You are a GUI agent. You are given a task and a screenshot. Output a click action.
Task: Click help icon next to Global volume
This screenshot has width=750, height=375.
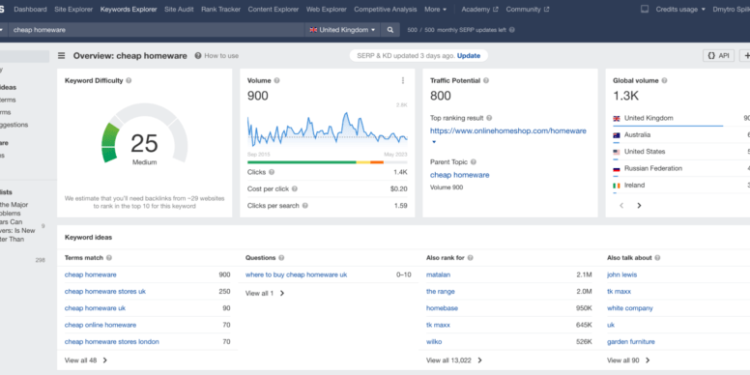[664, 81]
